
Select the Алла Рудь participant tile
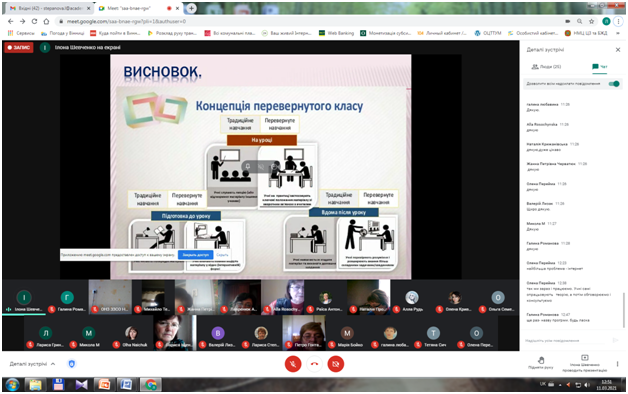pos(412,297)
